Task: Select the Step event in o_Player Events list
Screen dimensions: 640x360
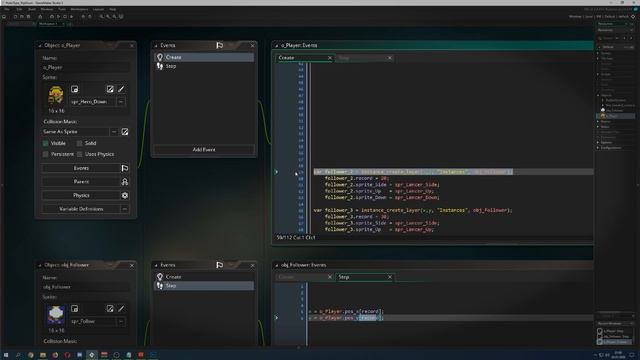Action: tap(204, 66)
